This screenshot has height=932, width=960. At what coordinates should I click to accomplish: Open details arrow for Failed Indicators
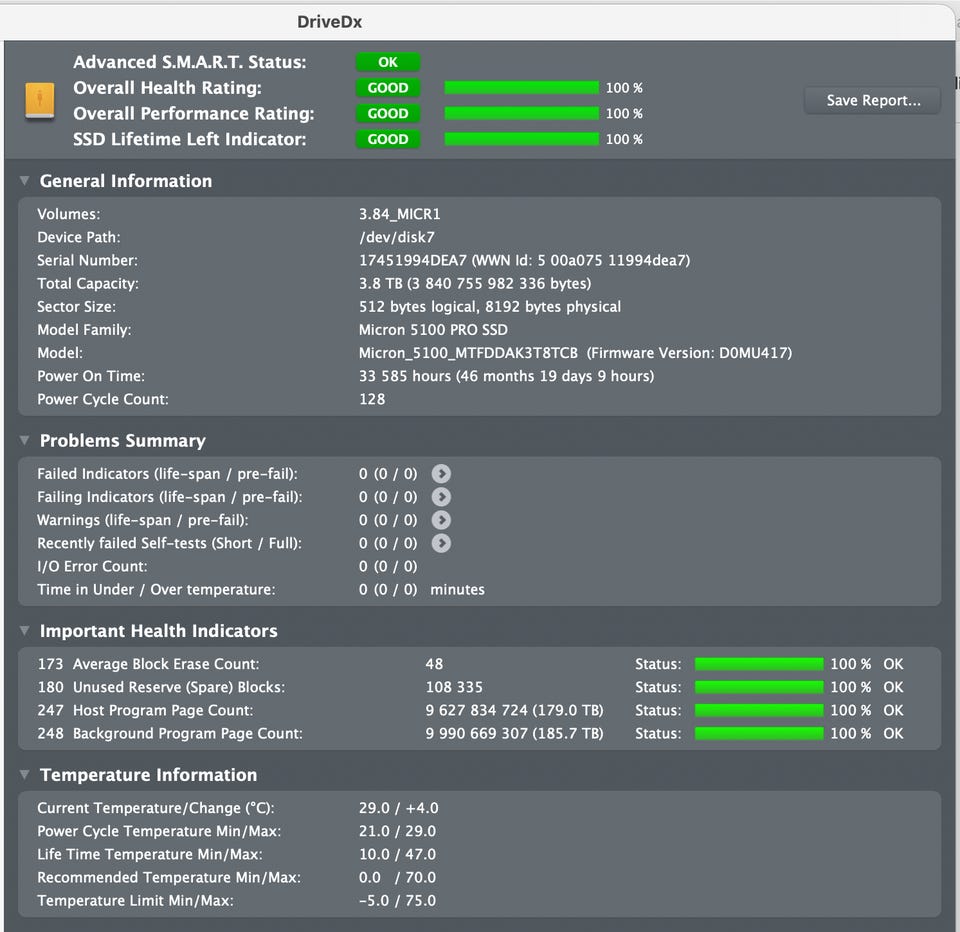pos(441,473)
